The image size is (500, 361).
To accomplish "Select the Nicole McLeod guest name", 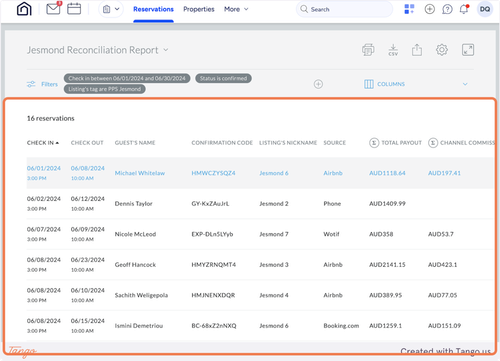I will 135,234.
